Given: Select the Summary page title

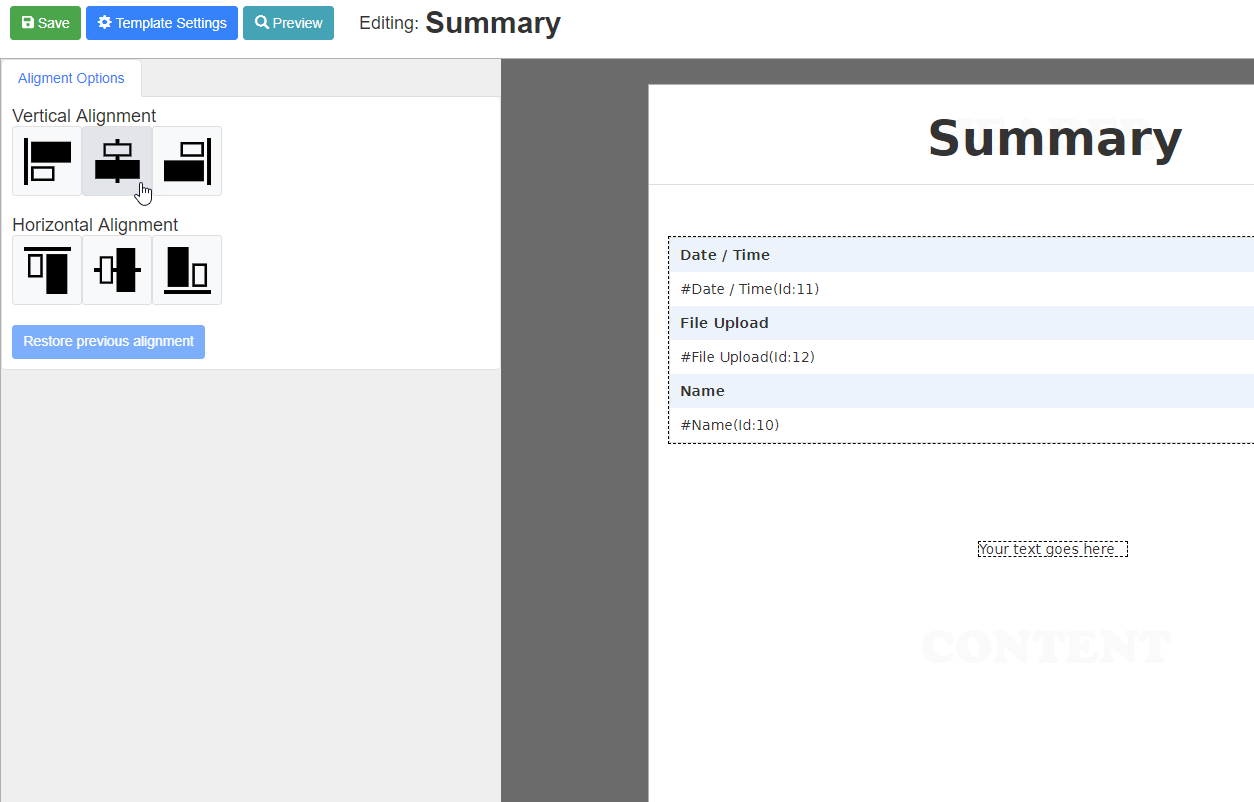Looking at the screenshot, I should click(x=1055, y=139).
